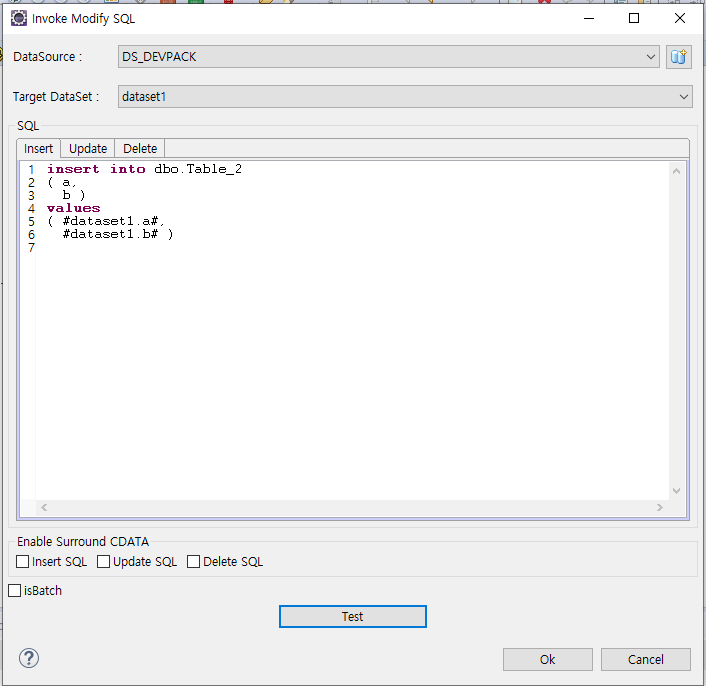Click the vertical scrollbar down arrow
Screen dimensions: 706x686
pos(677,491)
